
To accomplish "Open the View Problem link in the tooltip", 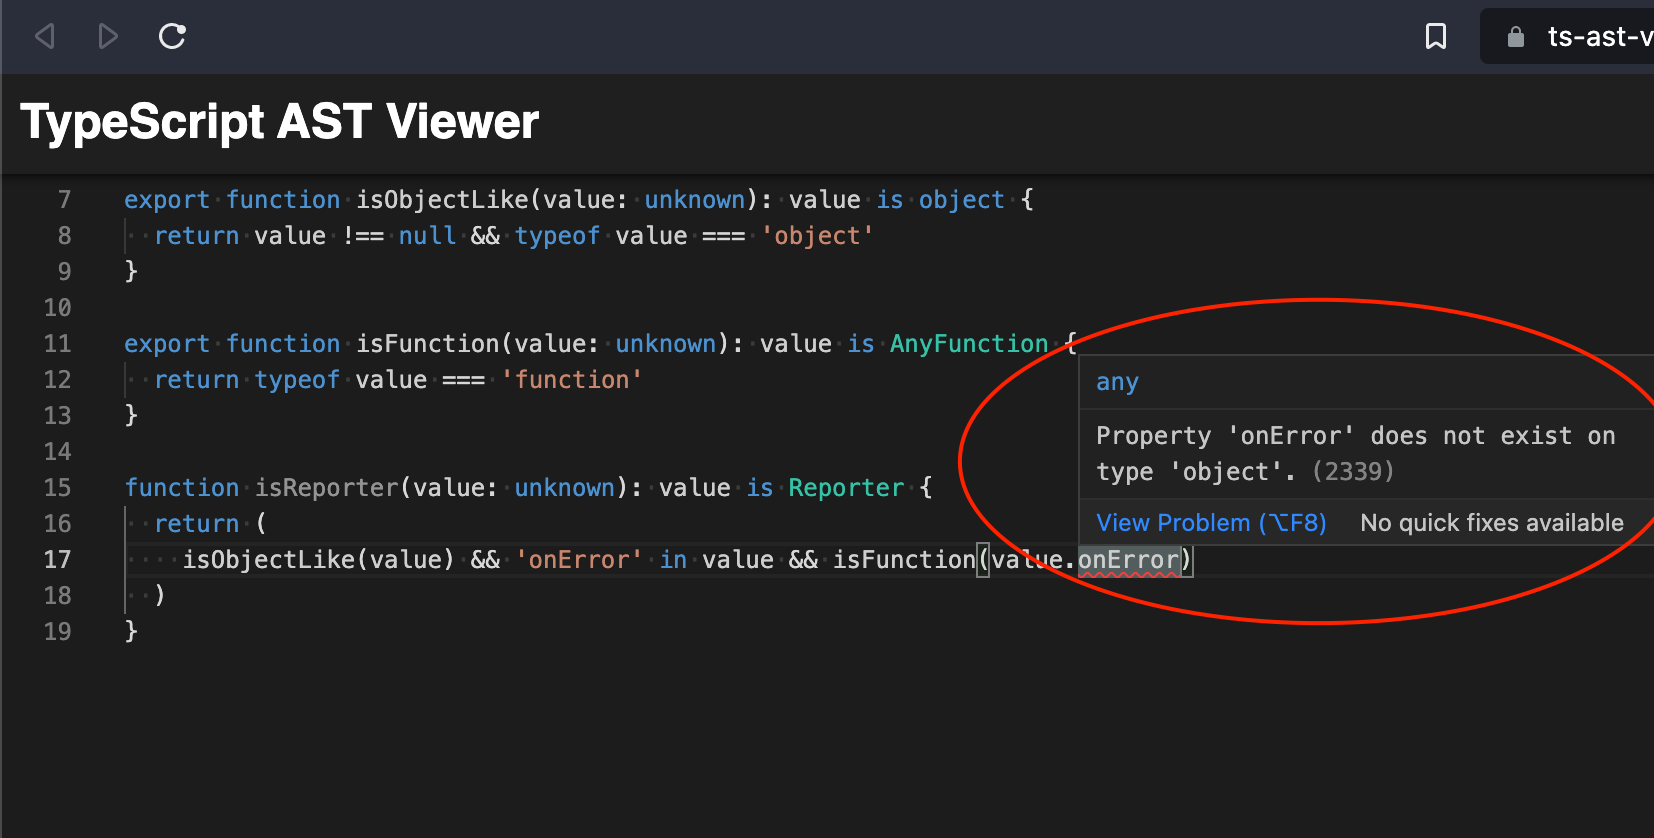I will click(1211, 523).
